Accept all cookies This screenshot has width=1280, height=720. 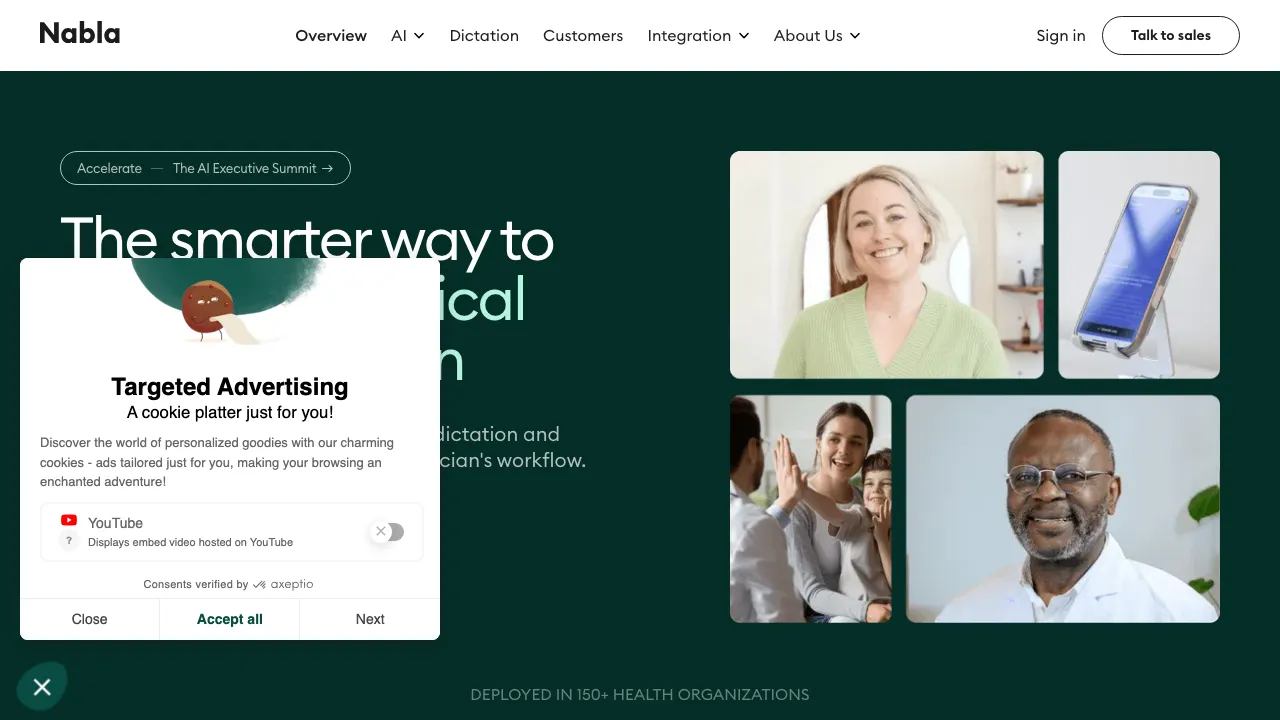tap(230, 619)
